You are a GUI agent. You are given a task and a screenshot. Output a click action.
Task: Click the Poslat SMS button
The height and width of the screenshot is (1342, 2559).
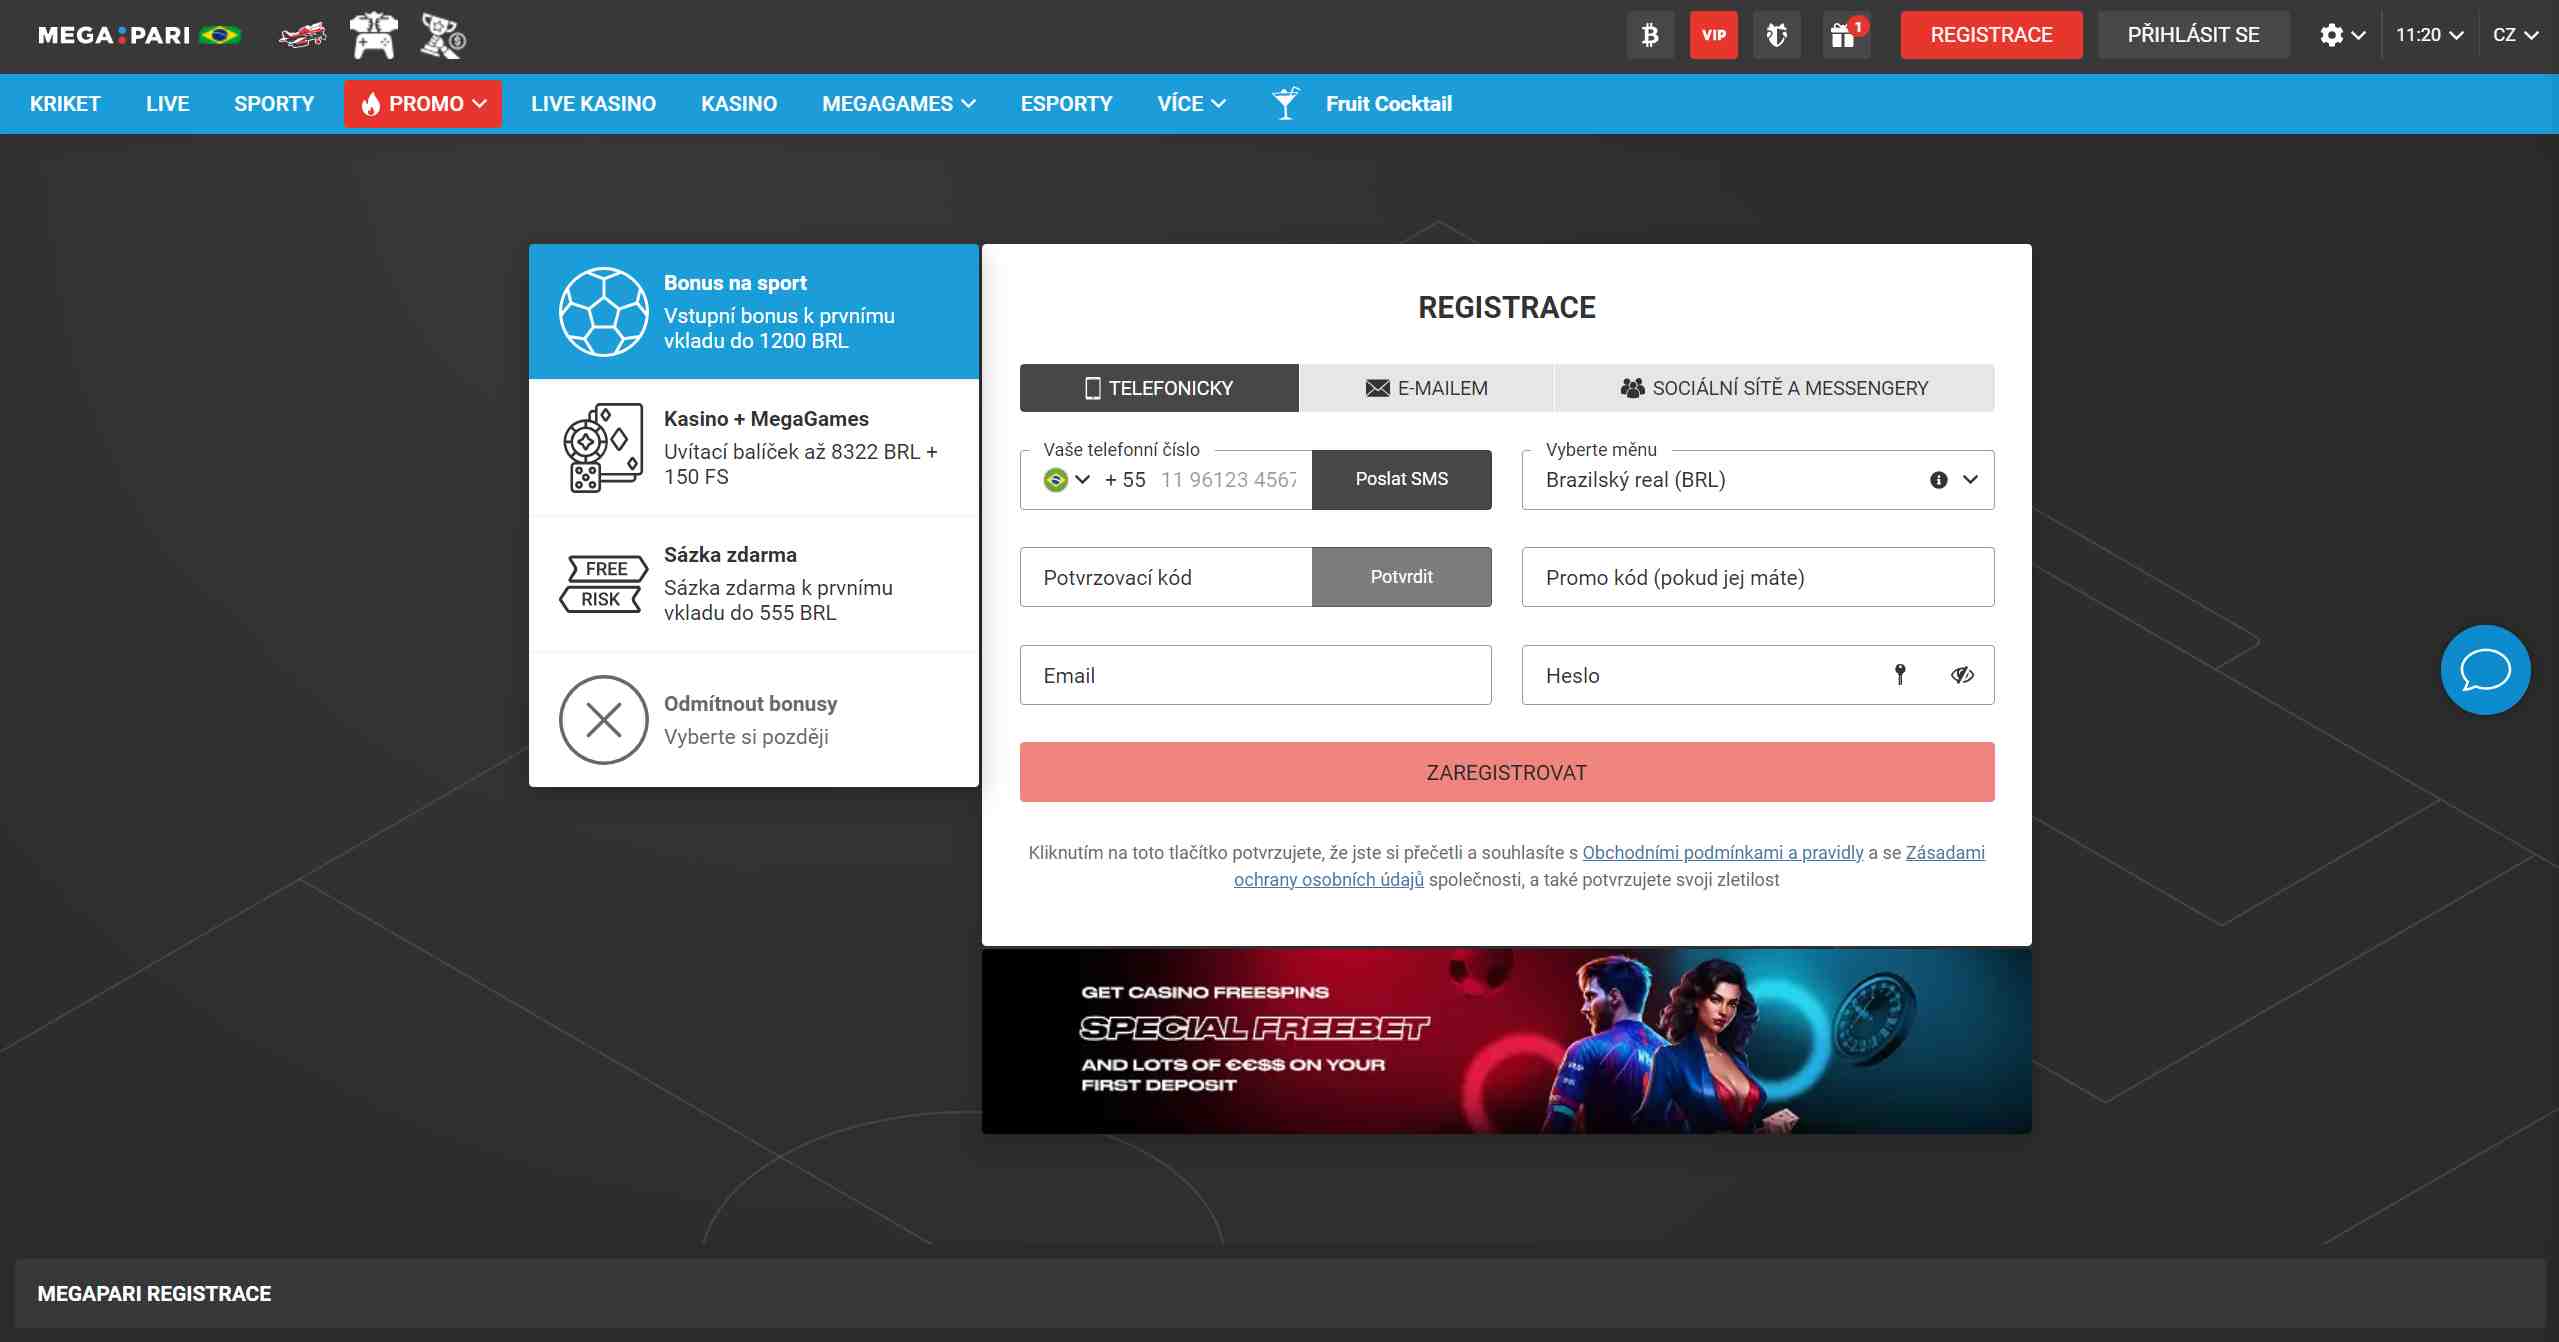(1401, 479)
